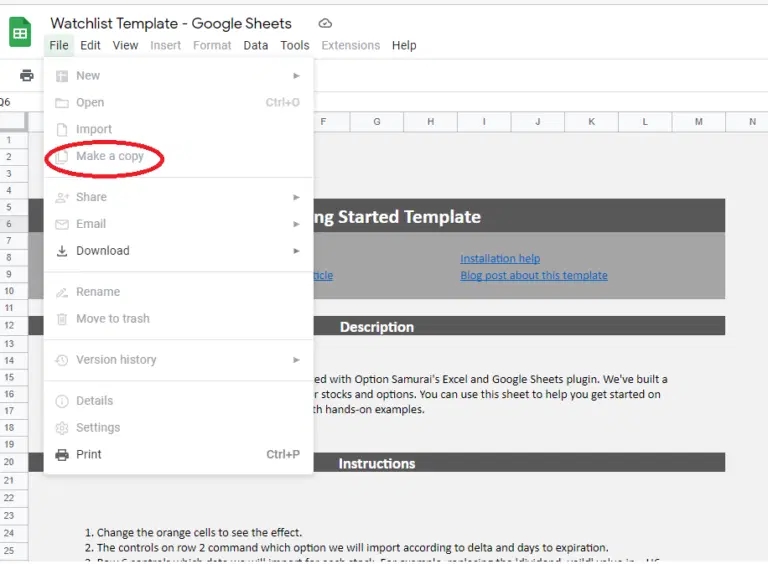The width and height of the screenshot is (768, 564).
Task: Rename the Watchlist Template document title
Action: click(171, 23)
